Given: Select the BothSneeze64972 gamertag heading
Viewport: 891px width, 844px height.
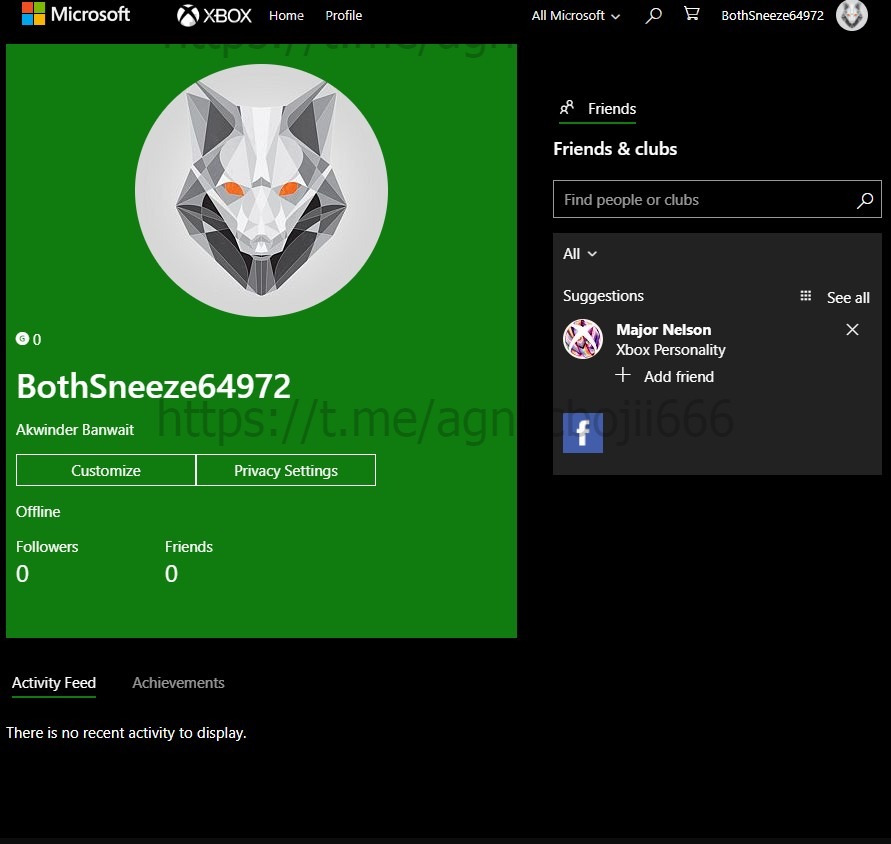Looking at the screenshot, I should pyautogui.click(x=153, y=386).
